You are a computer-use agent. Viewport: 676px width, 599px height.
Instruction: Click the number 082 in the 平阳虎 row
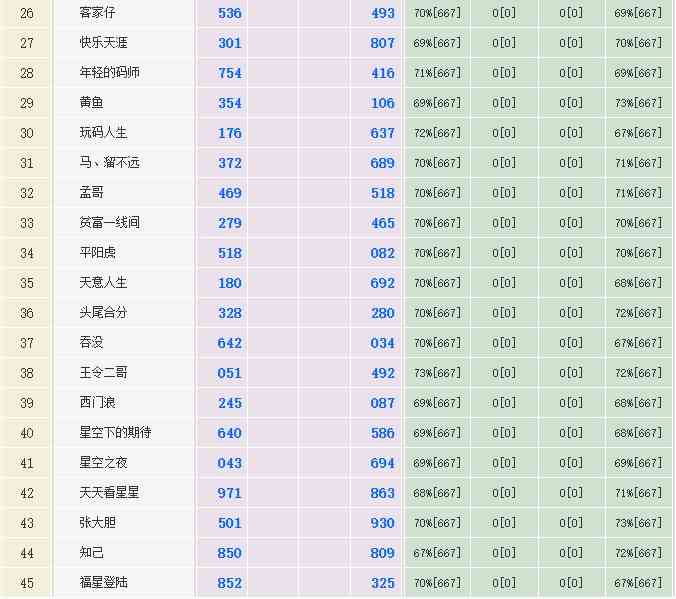[x=383, y=253]
